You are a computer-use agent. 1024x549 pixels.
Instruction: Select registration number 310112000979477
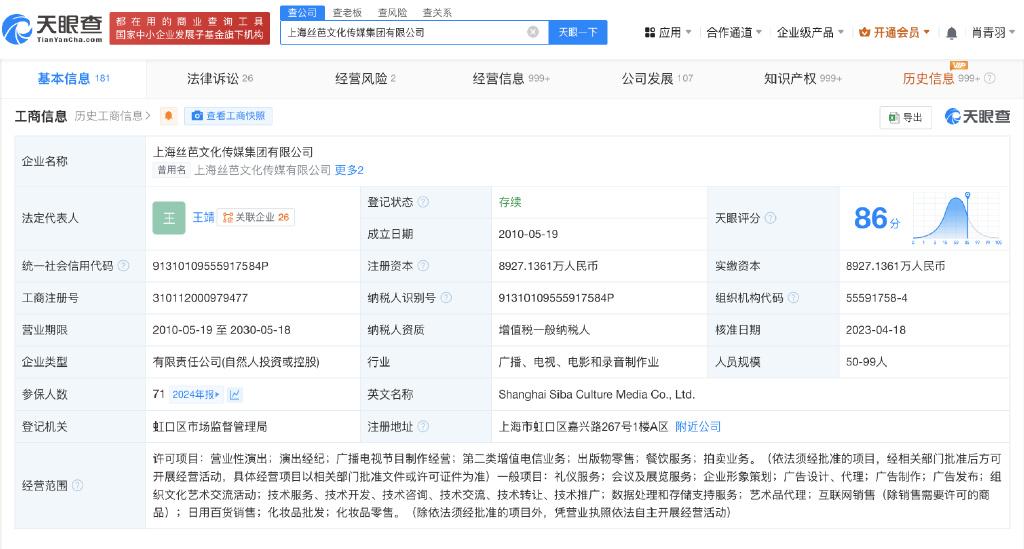coord(200,298)
